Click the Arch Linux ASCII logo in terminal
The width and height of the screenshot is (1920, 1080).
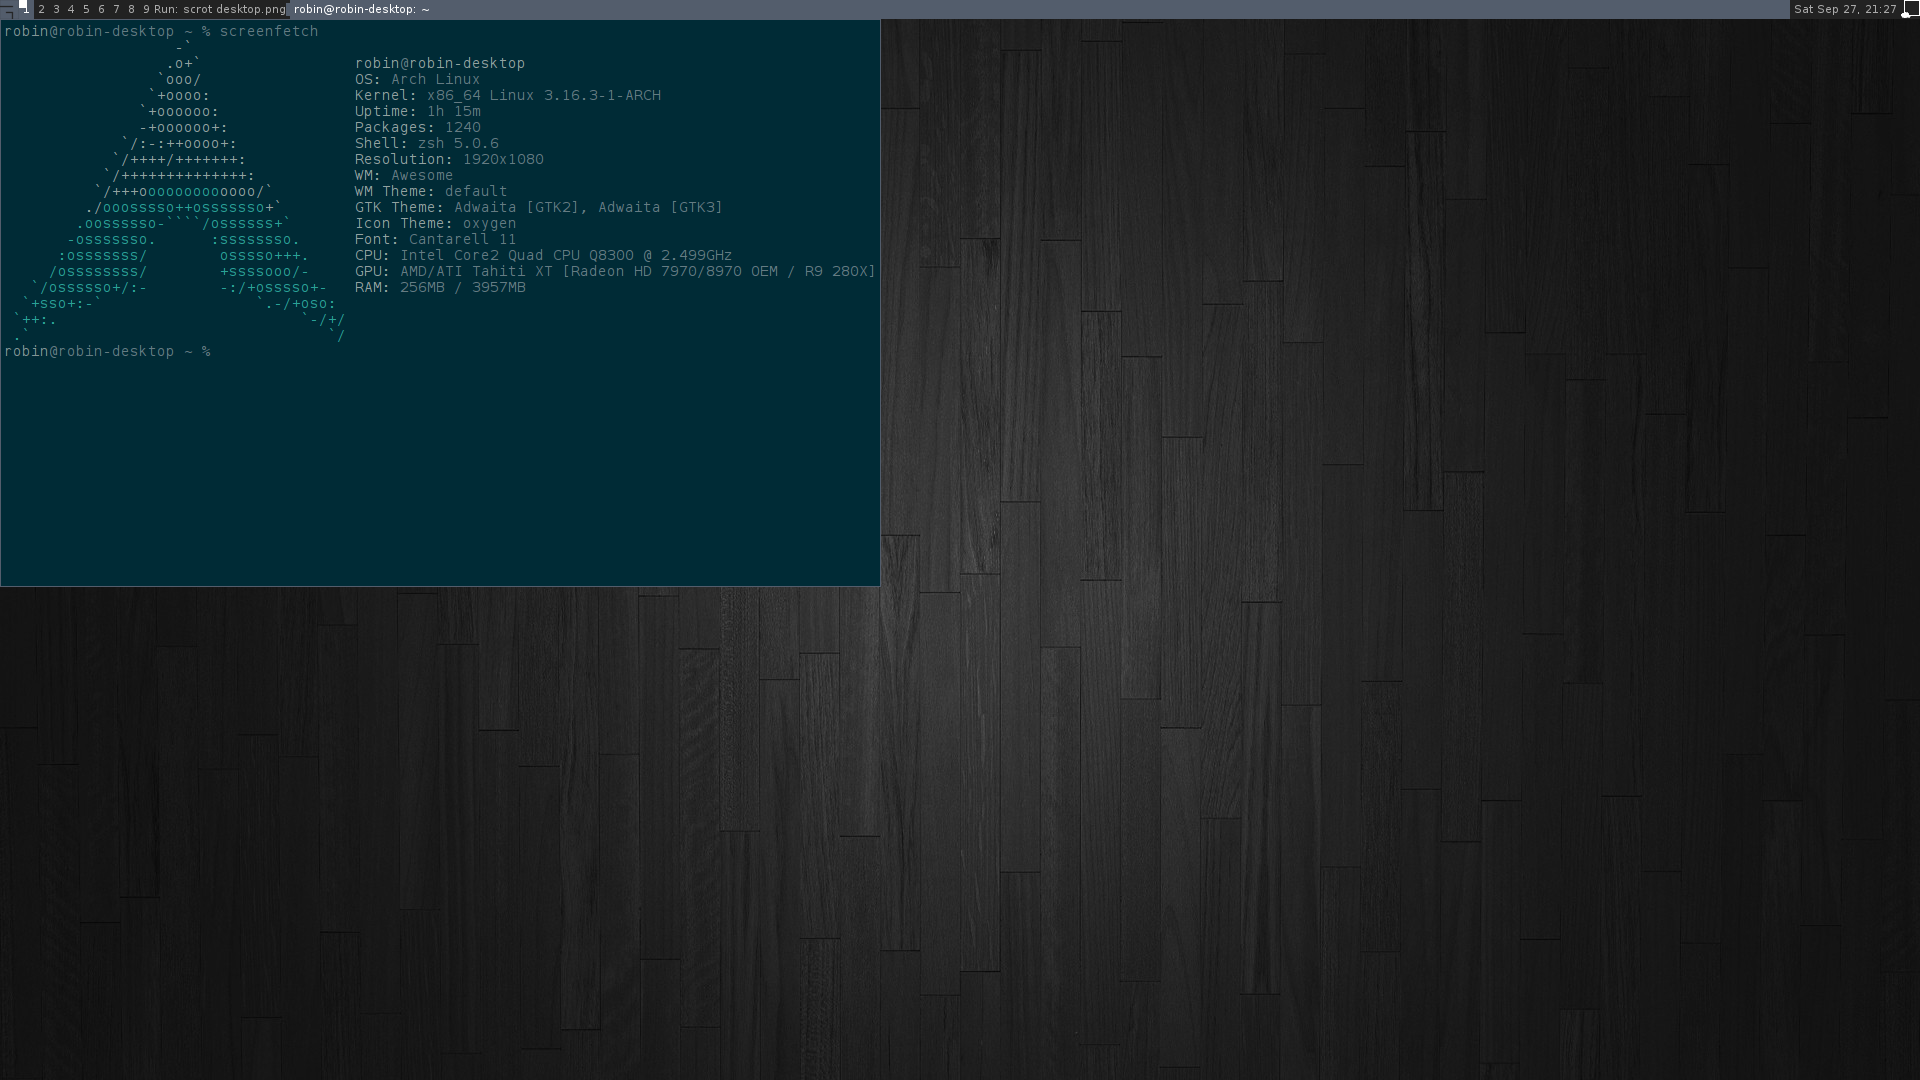coord(178,192)
